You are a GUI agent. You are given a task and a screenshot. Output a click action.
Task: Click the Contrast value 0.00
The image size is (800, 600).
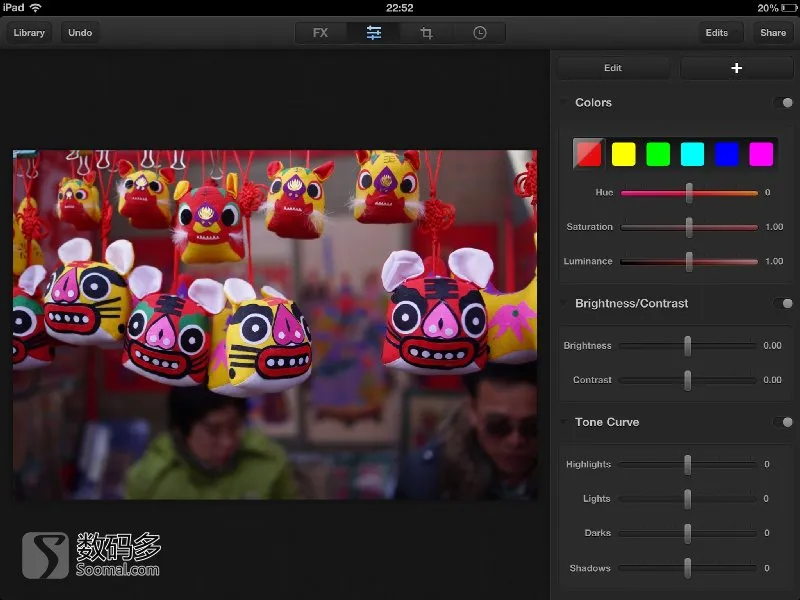pyautogui.click(x=772, y=380)
